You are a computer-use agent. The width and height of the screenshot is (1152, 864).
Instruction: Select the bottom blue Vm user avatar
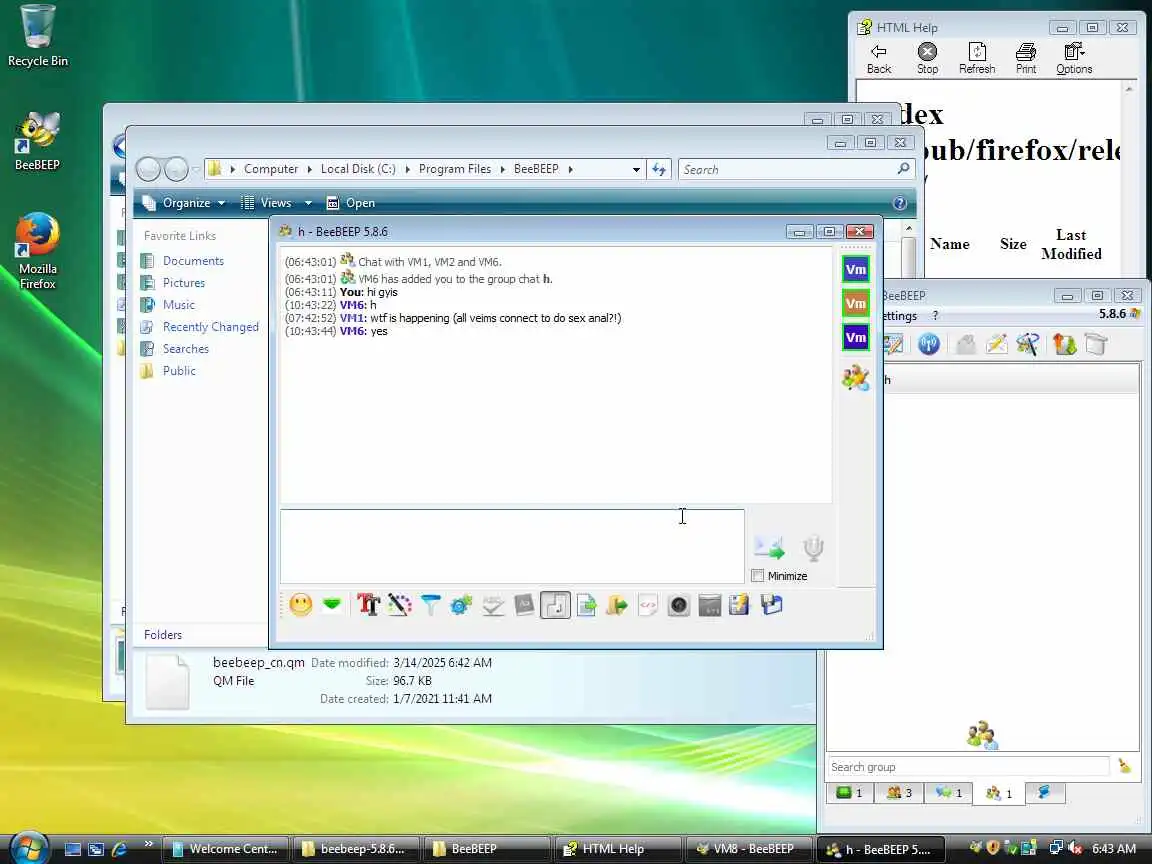tap(856, 337)
